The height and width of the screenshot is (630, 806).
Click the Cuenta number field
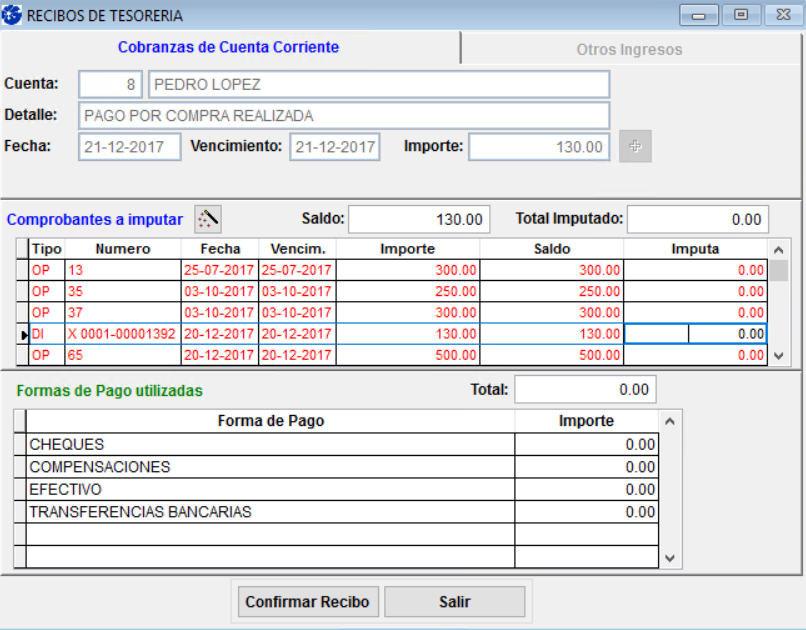tap(110, 85)
